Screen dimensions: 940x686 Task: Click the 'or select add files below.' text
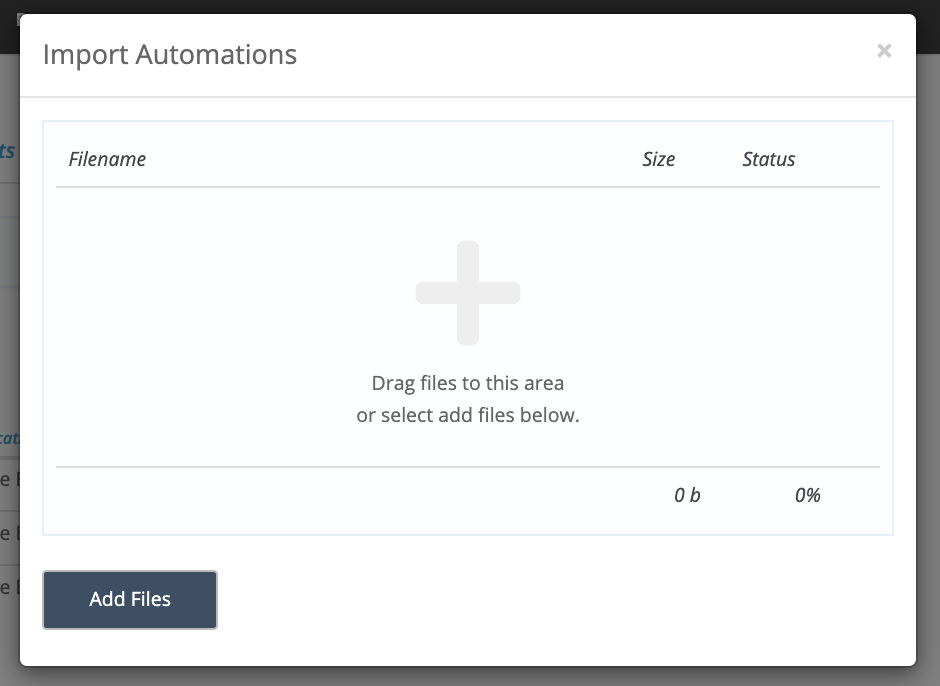[468, 414]
